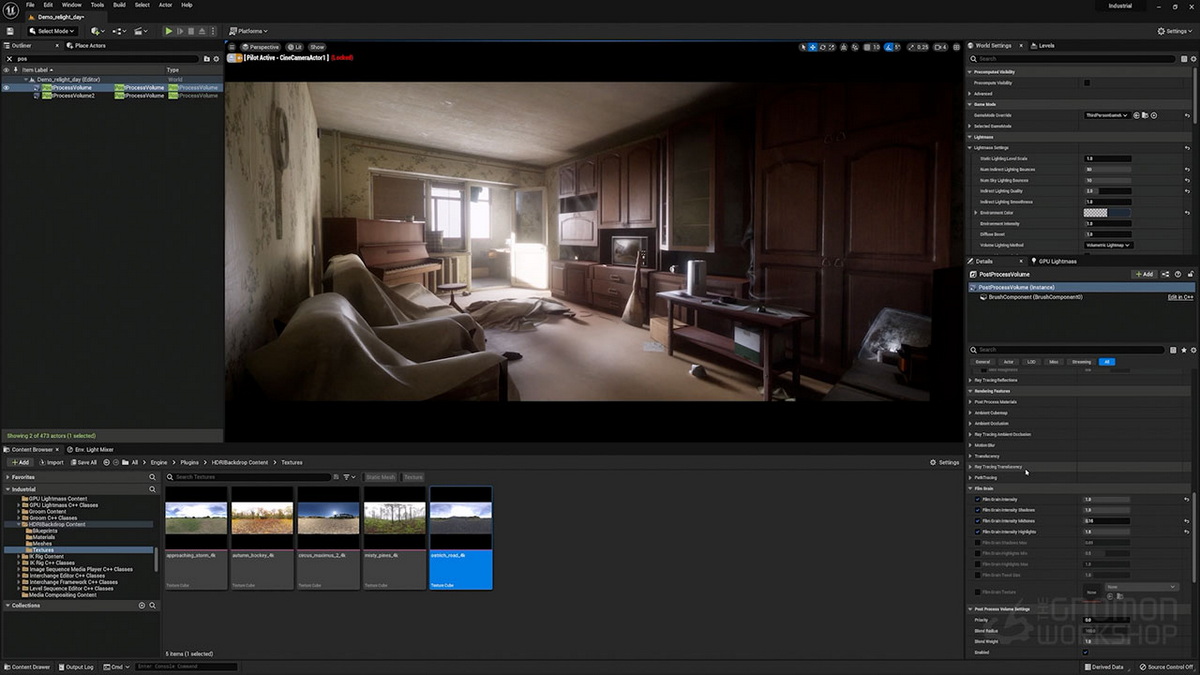1200x675 pixels.
Task: Click the Content Browser Add button
Action: point(20,462)
